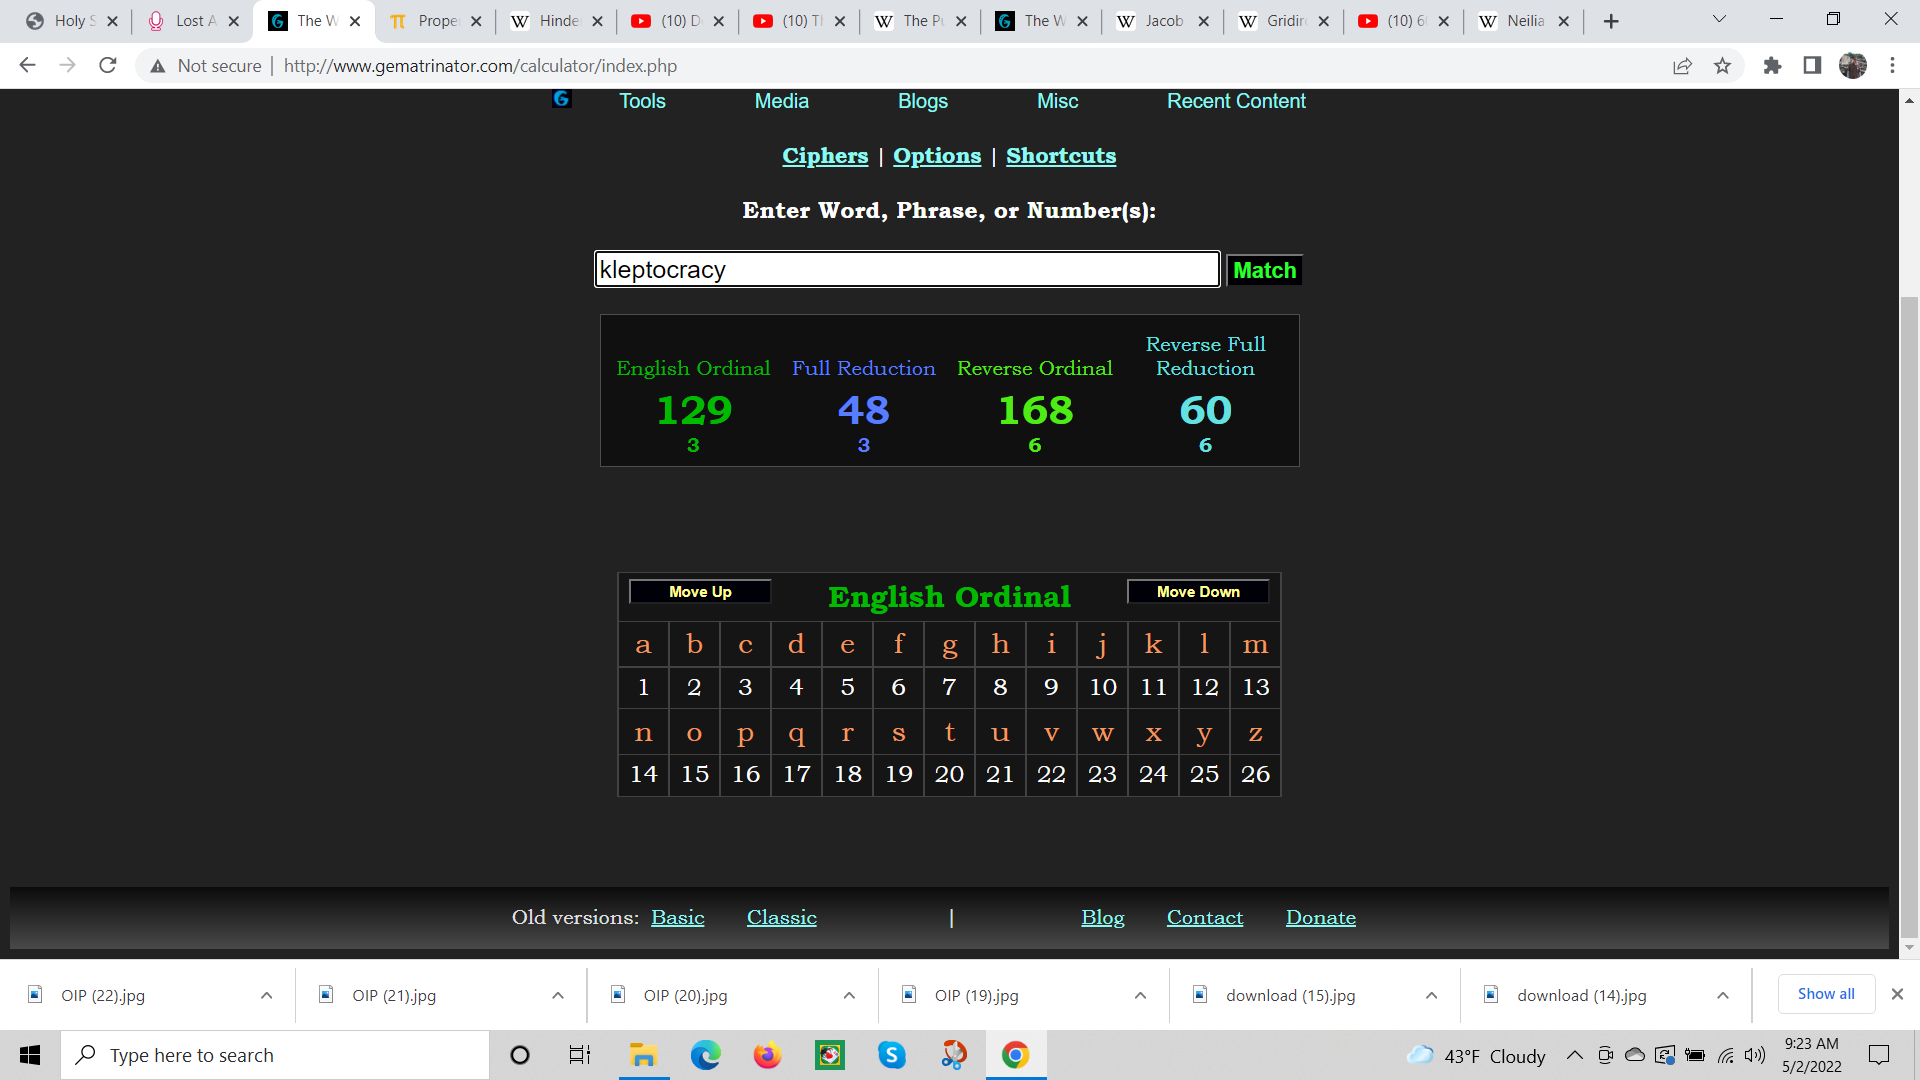Expand options for OIP (22).jpg download
Image resolution: width=1920 pixels, height=1080 pixels.
266,995
